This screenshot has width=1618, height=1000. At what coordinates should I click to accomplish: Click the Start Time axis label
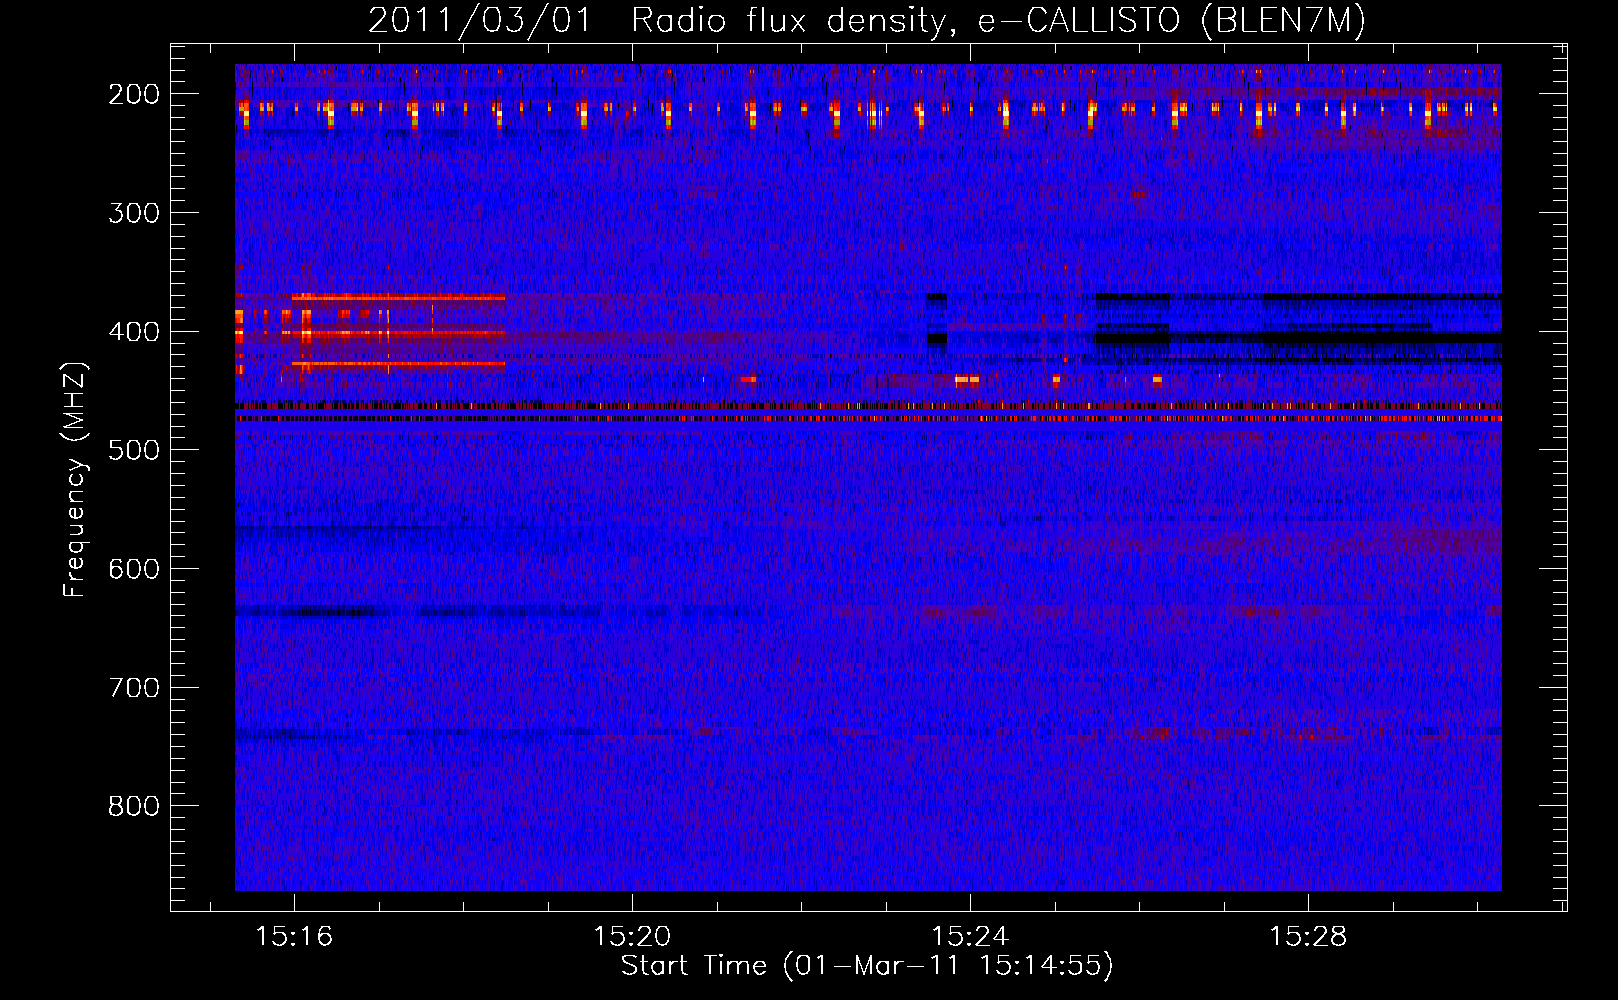(x=867, y=966)
